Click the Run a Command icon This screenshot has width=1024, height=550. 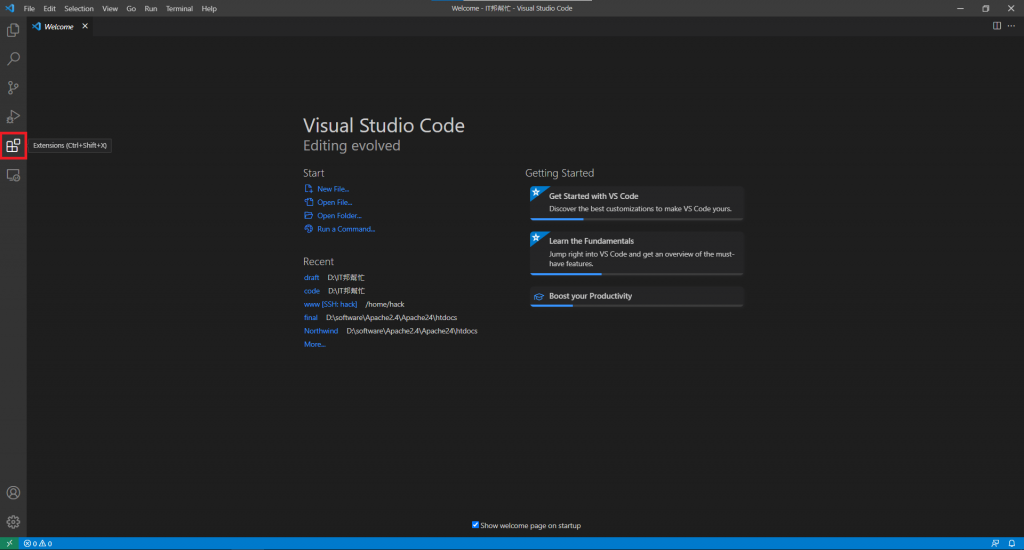click(308, 229)
